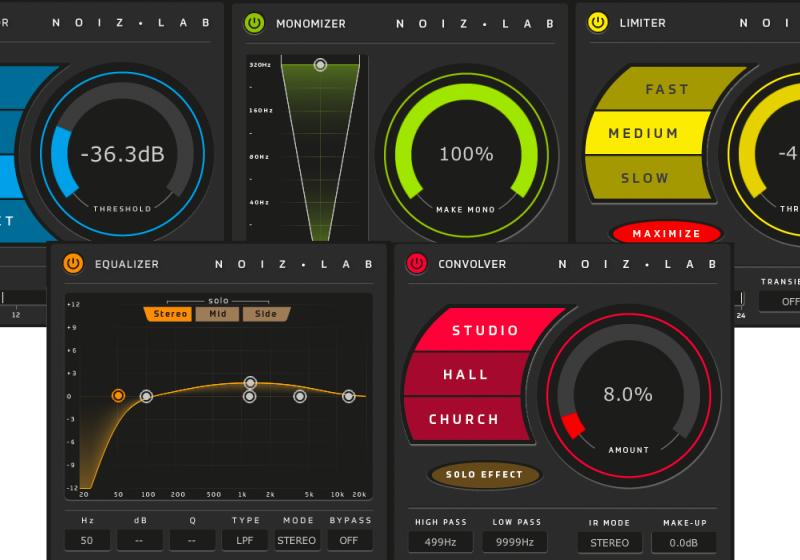Select the Hall reverb preset
The width and height of the screenshot is (800, 560).
pyautogui.click(x=466, y=375)
